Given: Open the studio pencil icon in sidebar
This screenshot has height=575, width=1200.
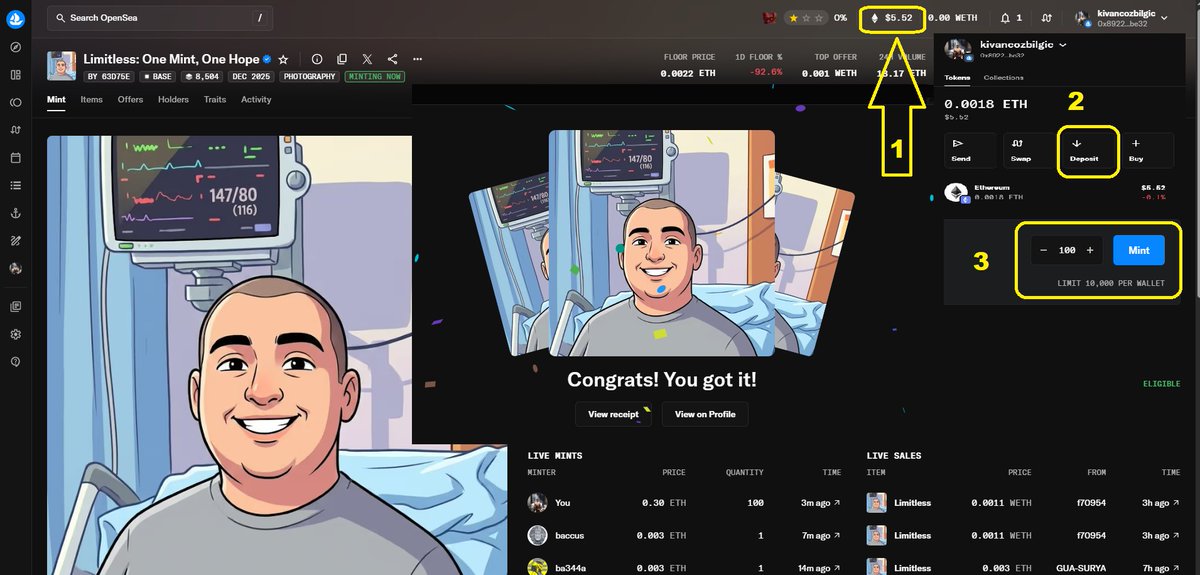Looking at the screenshot, I should (16, 241).
